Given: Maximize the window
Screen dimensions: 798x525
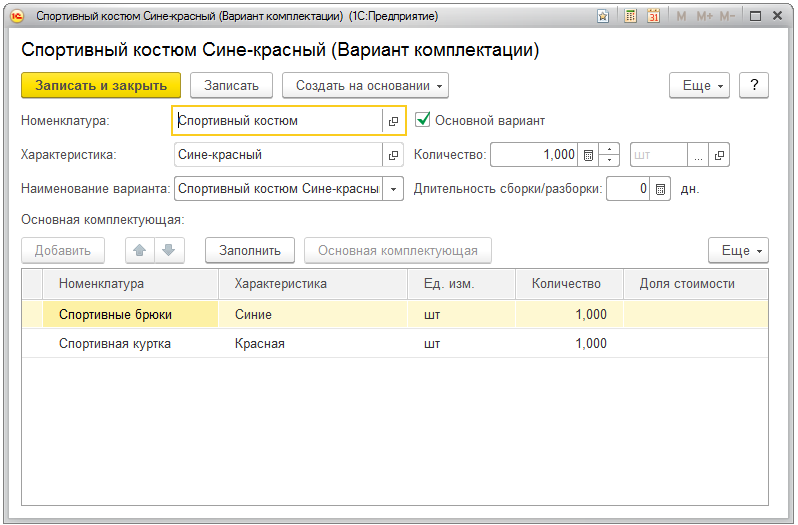Looking at the screenshot, I should click(756, 16).
